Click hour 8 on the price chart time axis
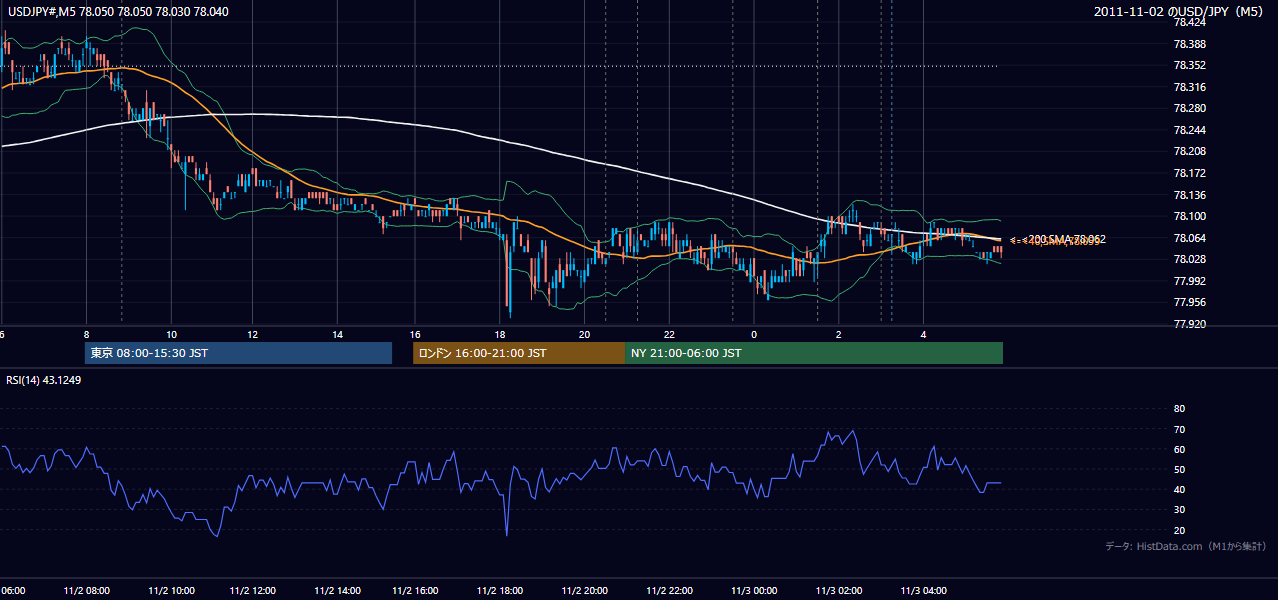The width and height of the screenshot is (1278, 600). (x=86, y=334)
